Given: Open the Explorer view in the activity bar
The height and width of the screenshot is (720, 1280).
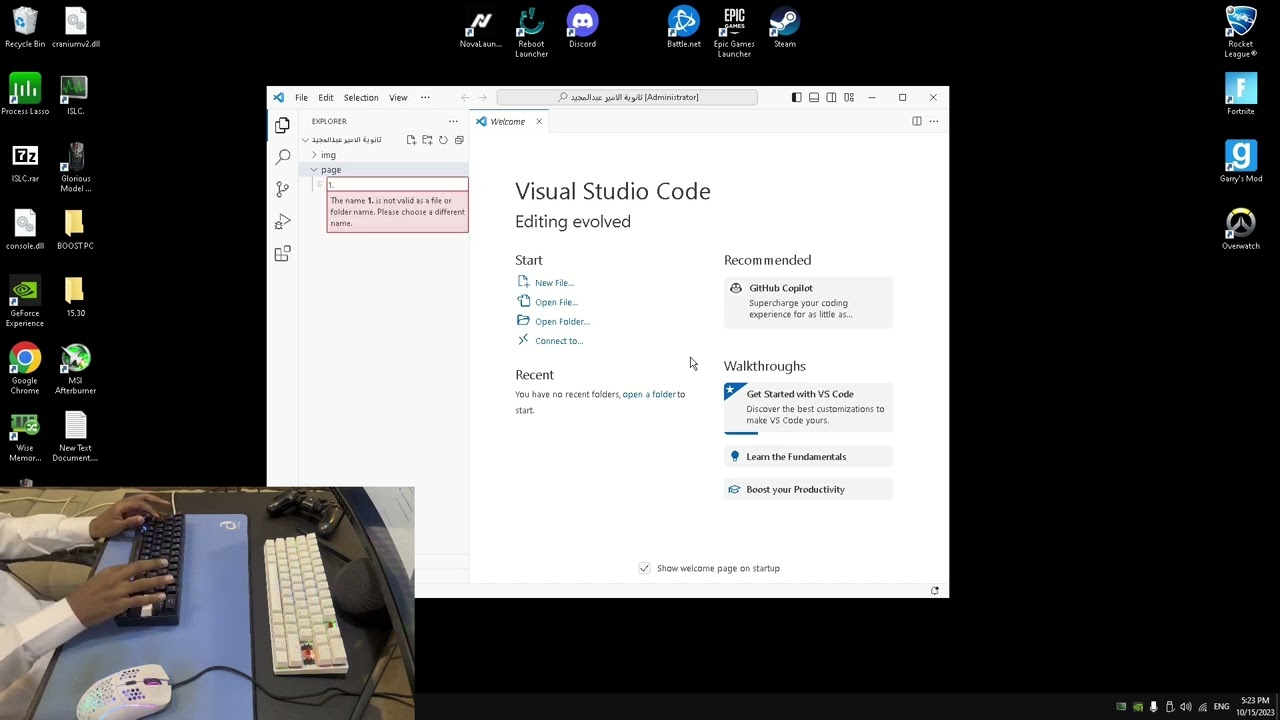Looking at the screenshot, I should coord(282,125).
